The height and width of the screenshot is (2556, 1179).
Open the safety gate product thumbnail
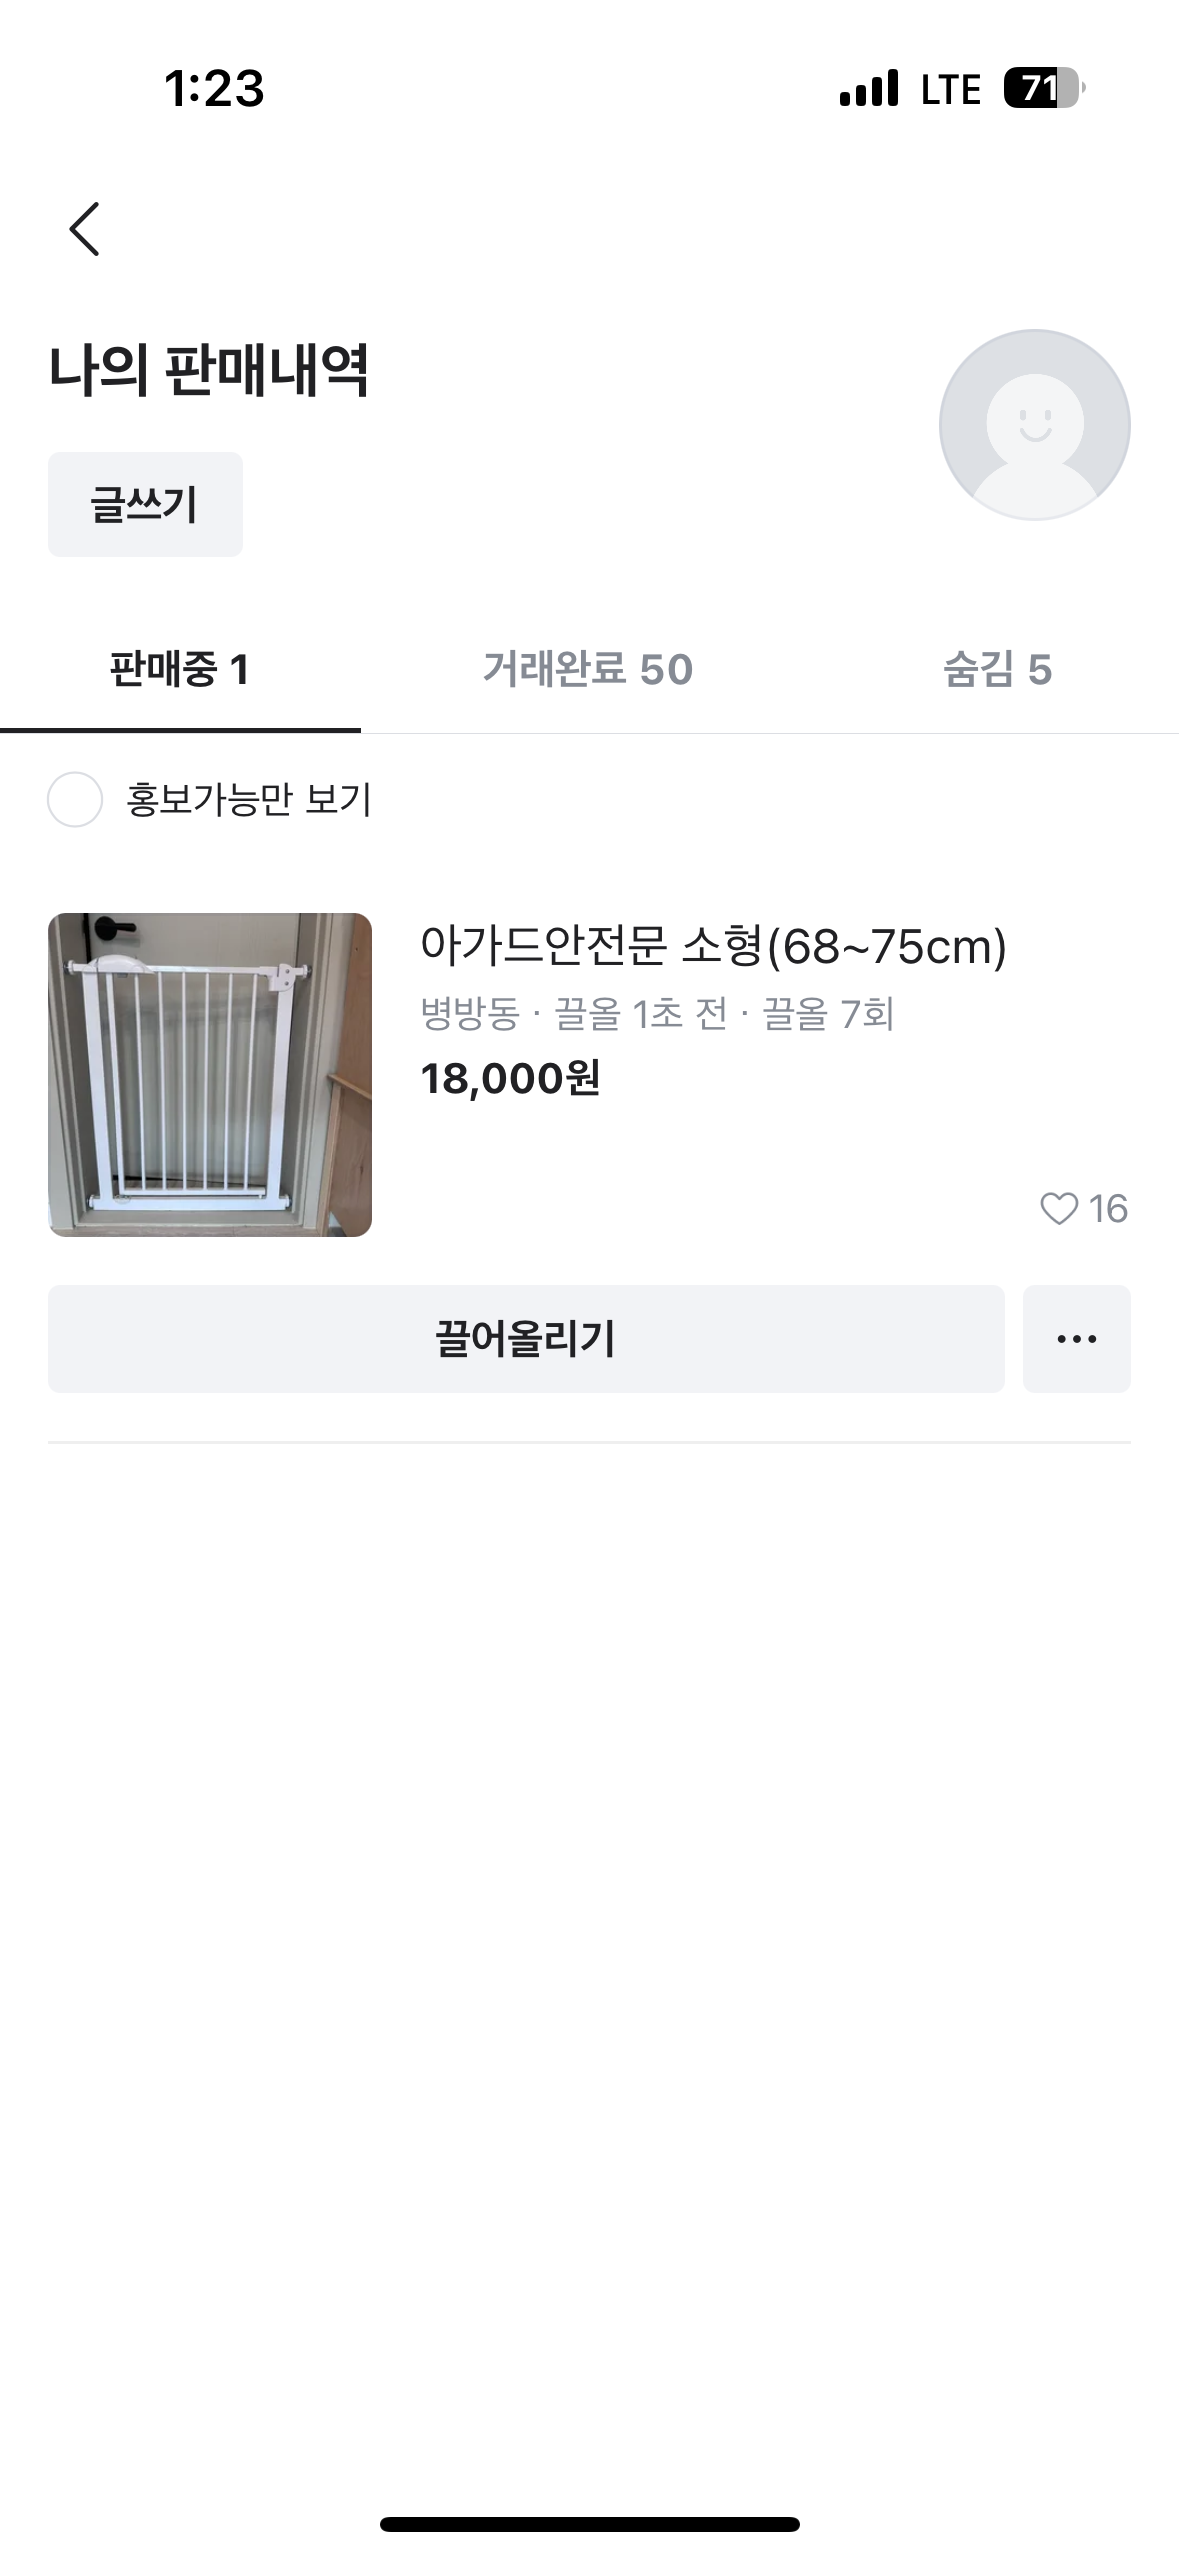tap(210, 1074)
